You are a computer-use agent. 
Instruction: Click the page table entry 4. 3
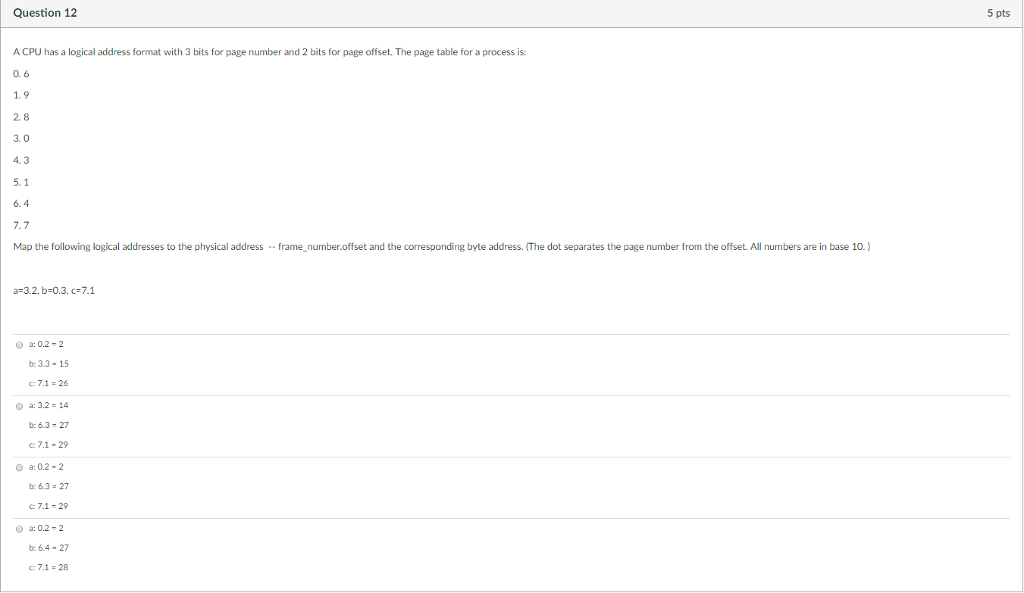(x=21, y=160)
